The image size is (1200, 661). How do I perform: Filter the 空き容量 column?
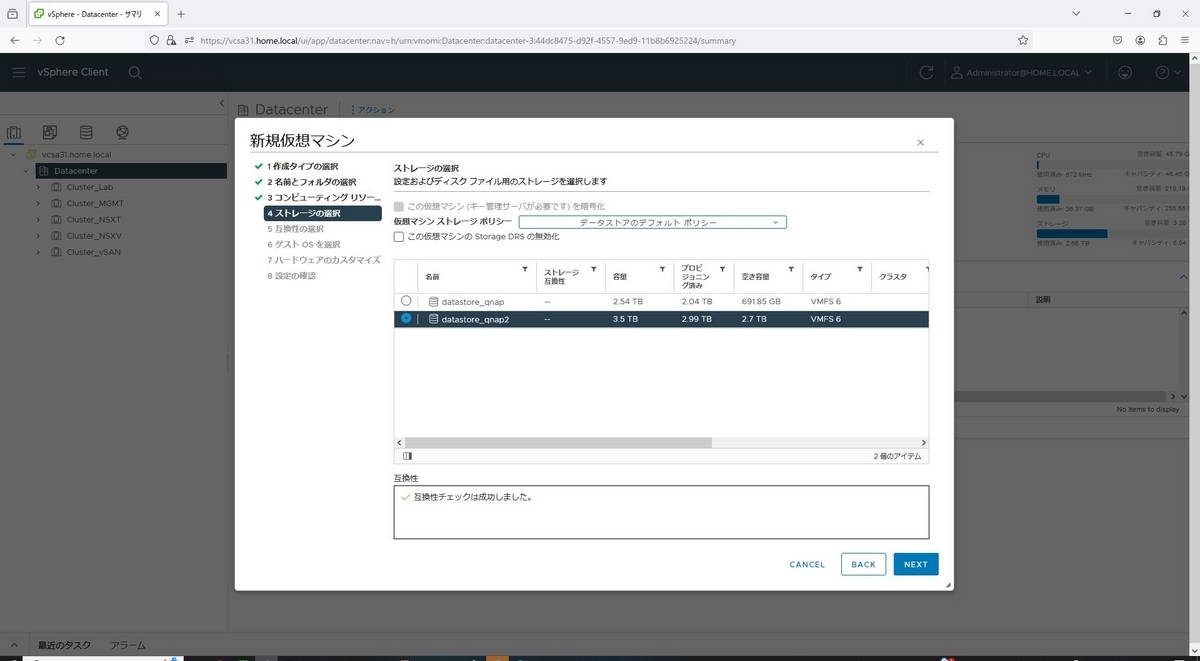pos(792,269)
